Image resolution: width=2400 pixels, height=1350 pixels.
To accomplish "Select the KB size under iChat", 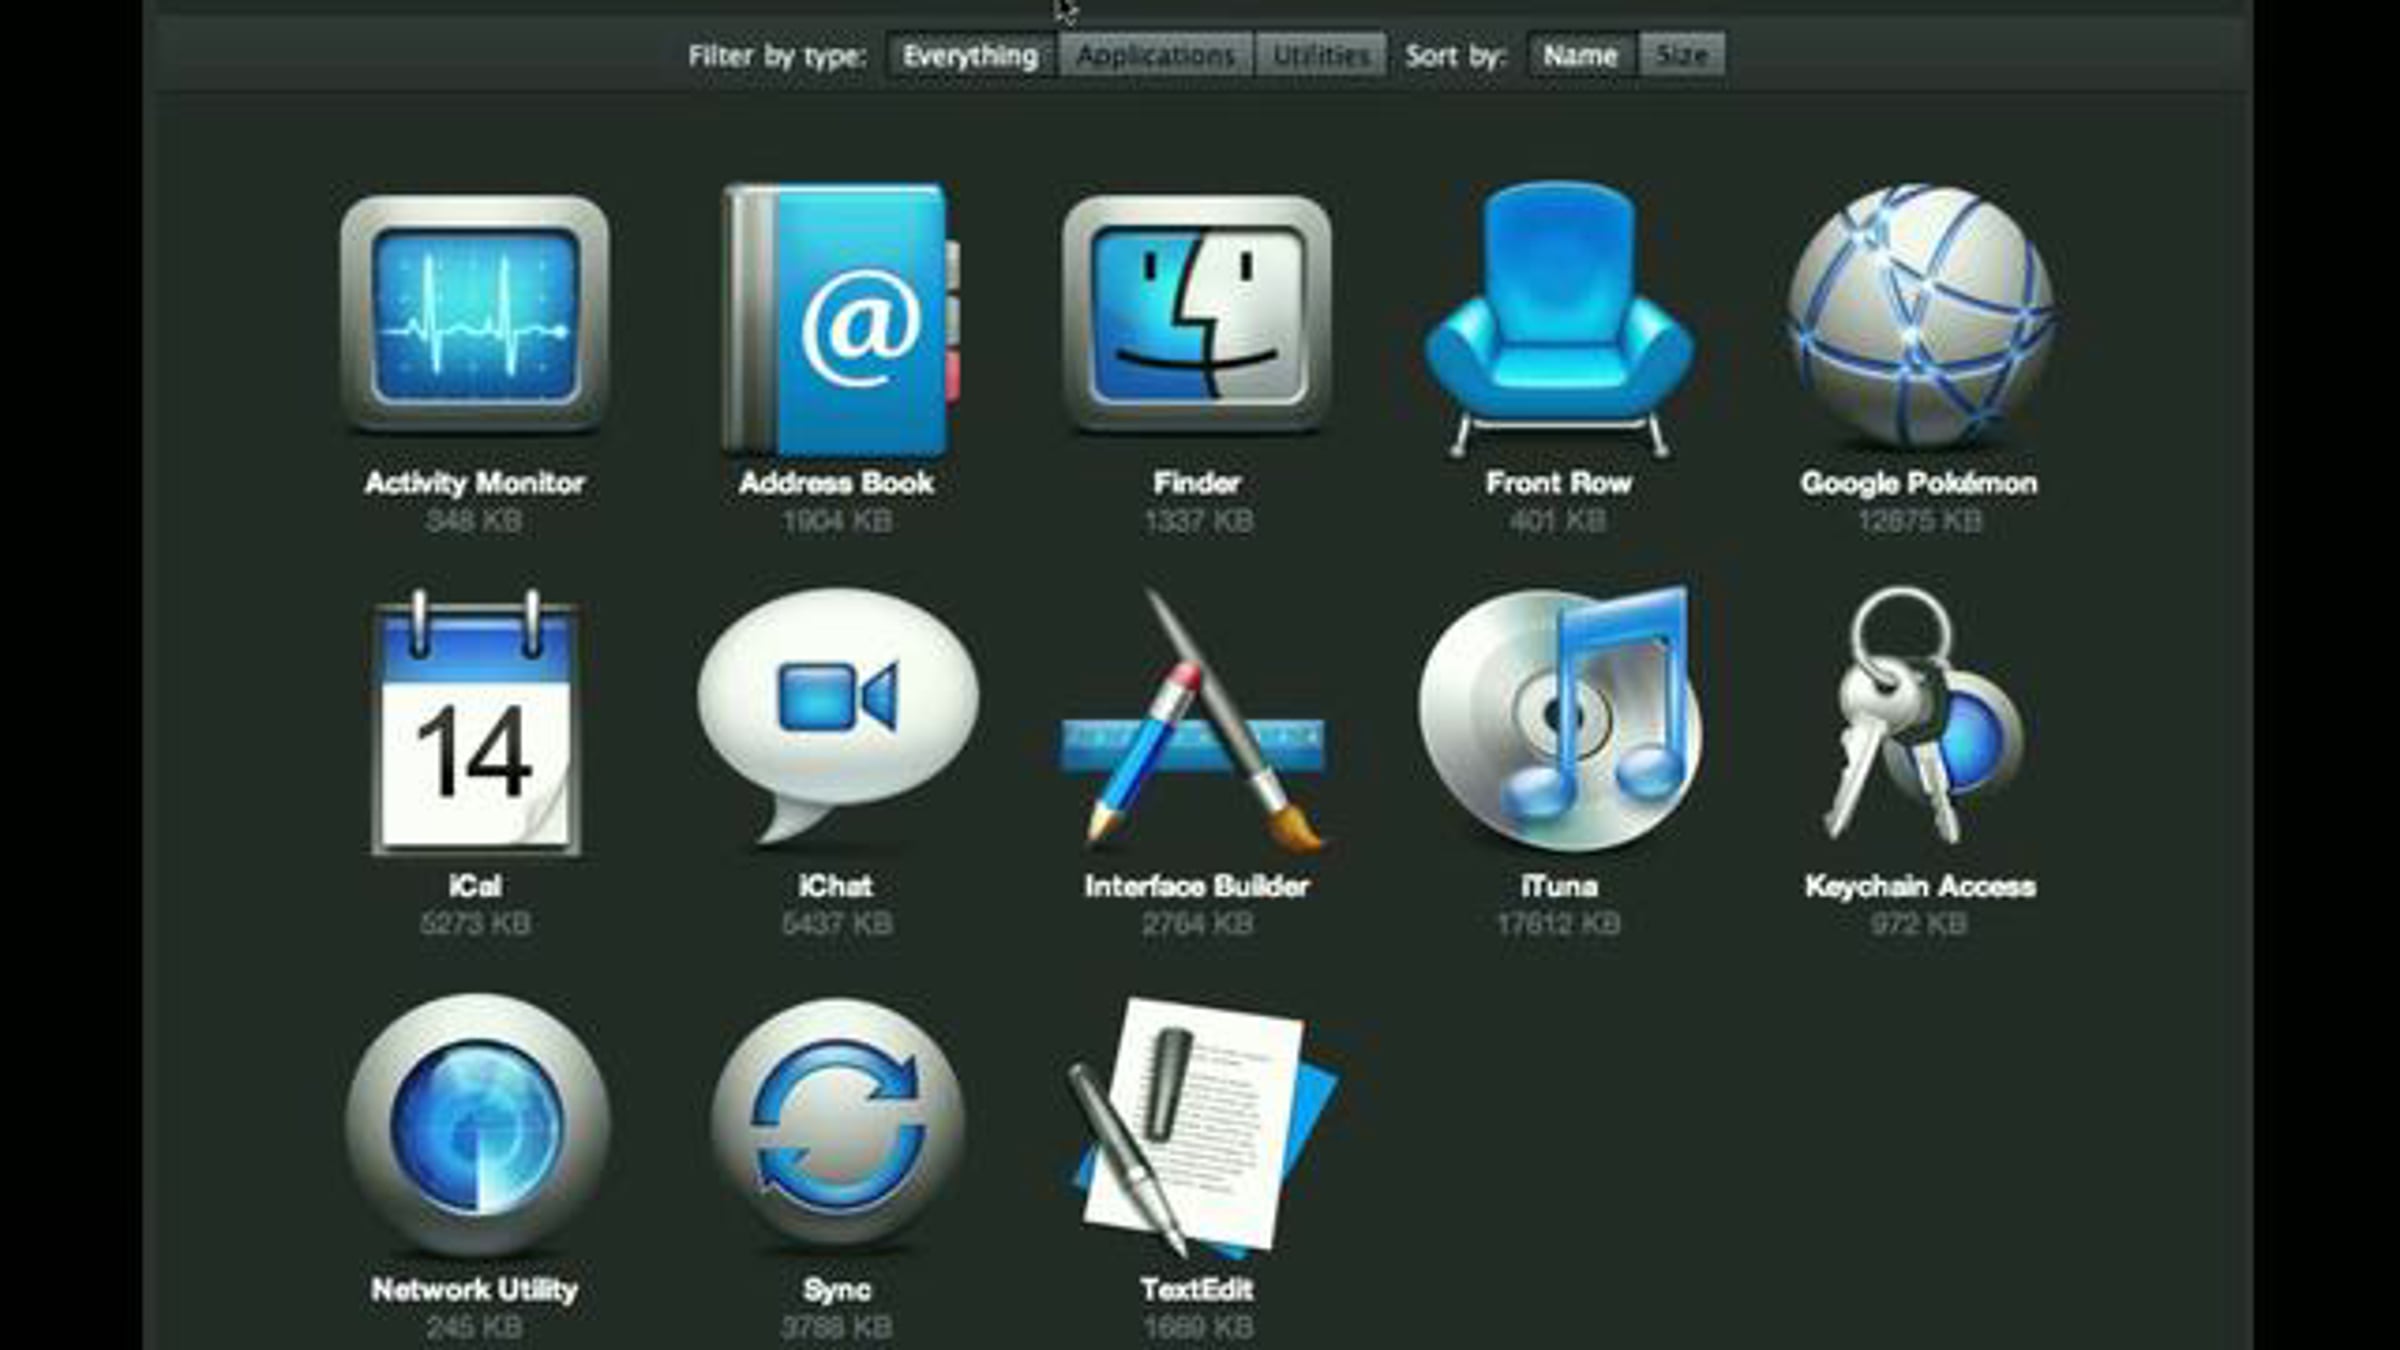I will coord(837,924).
